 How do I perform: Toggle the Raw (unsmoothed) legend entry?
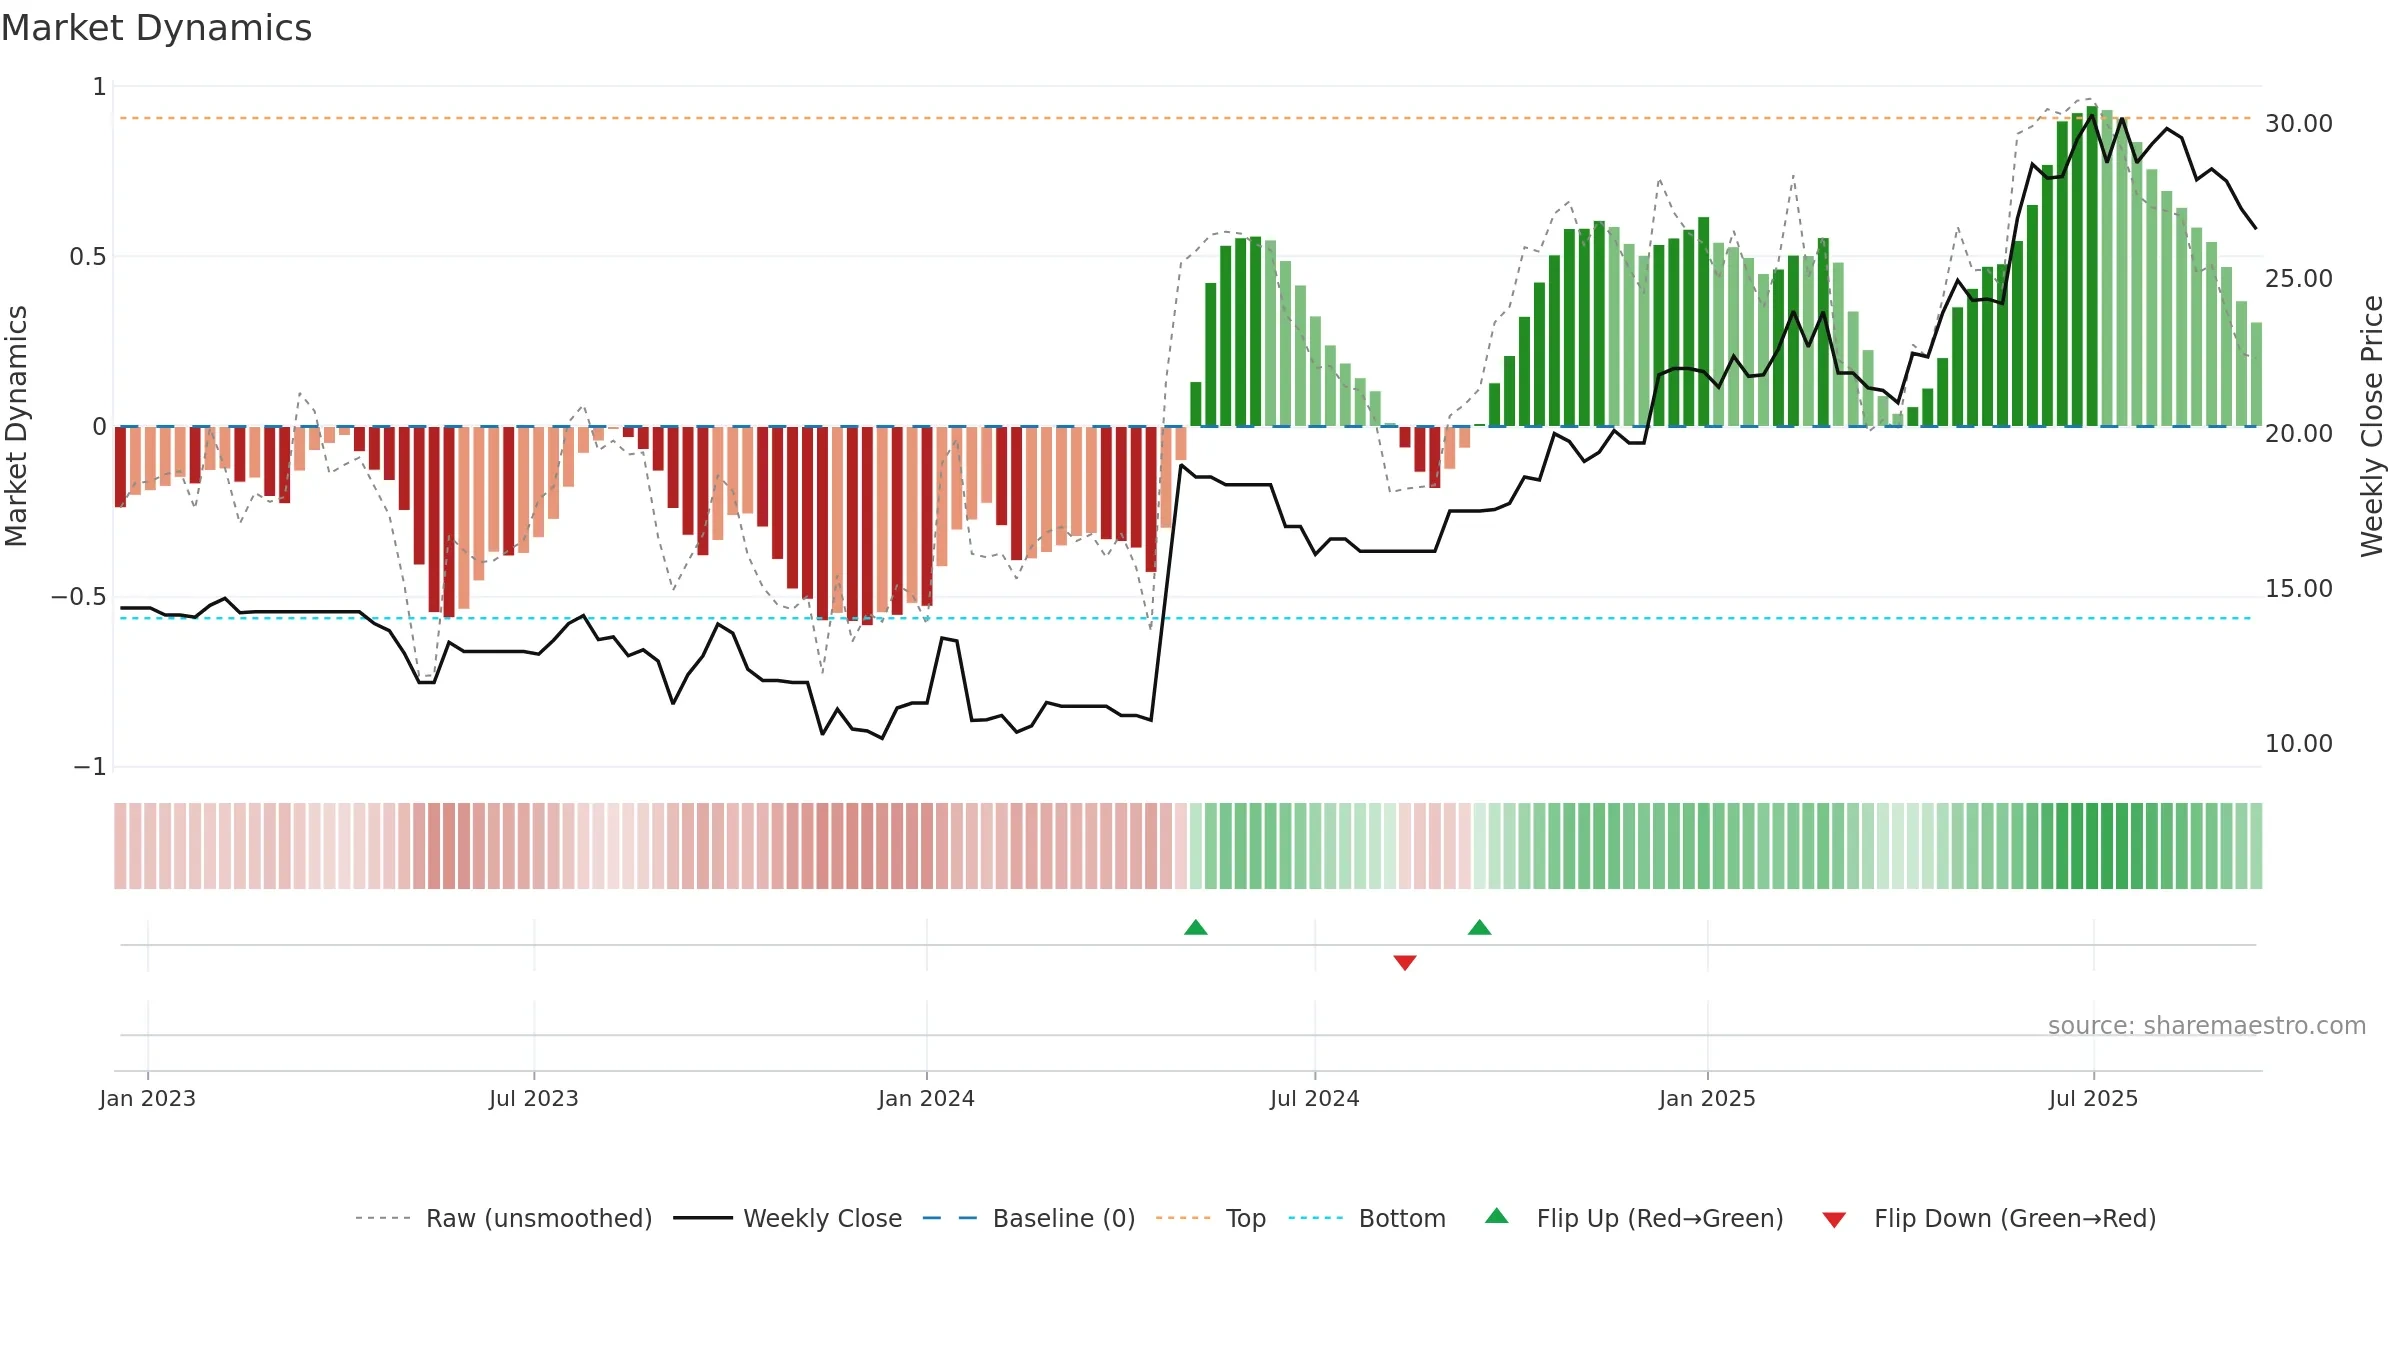[503, 1218]
